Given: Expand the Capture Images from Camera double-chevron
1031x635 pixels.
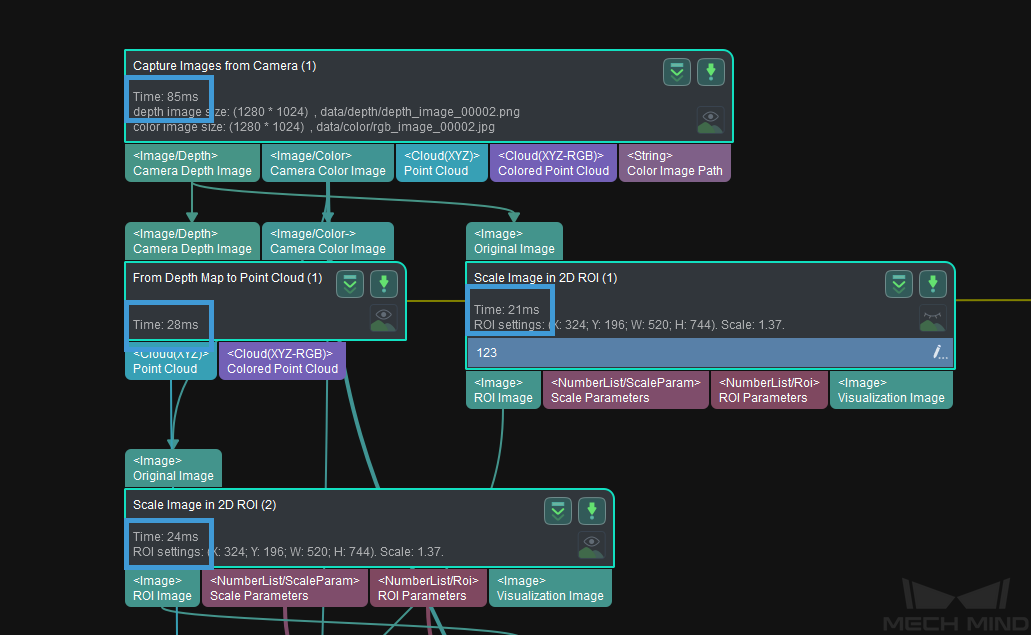Looking at the screenshot, I should click(x=677, y=72).
